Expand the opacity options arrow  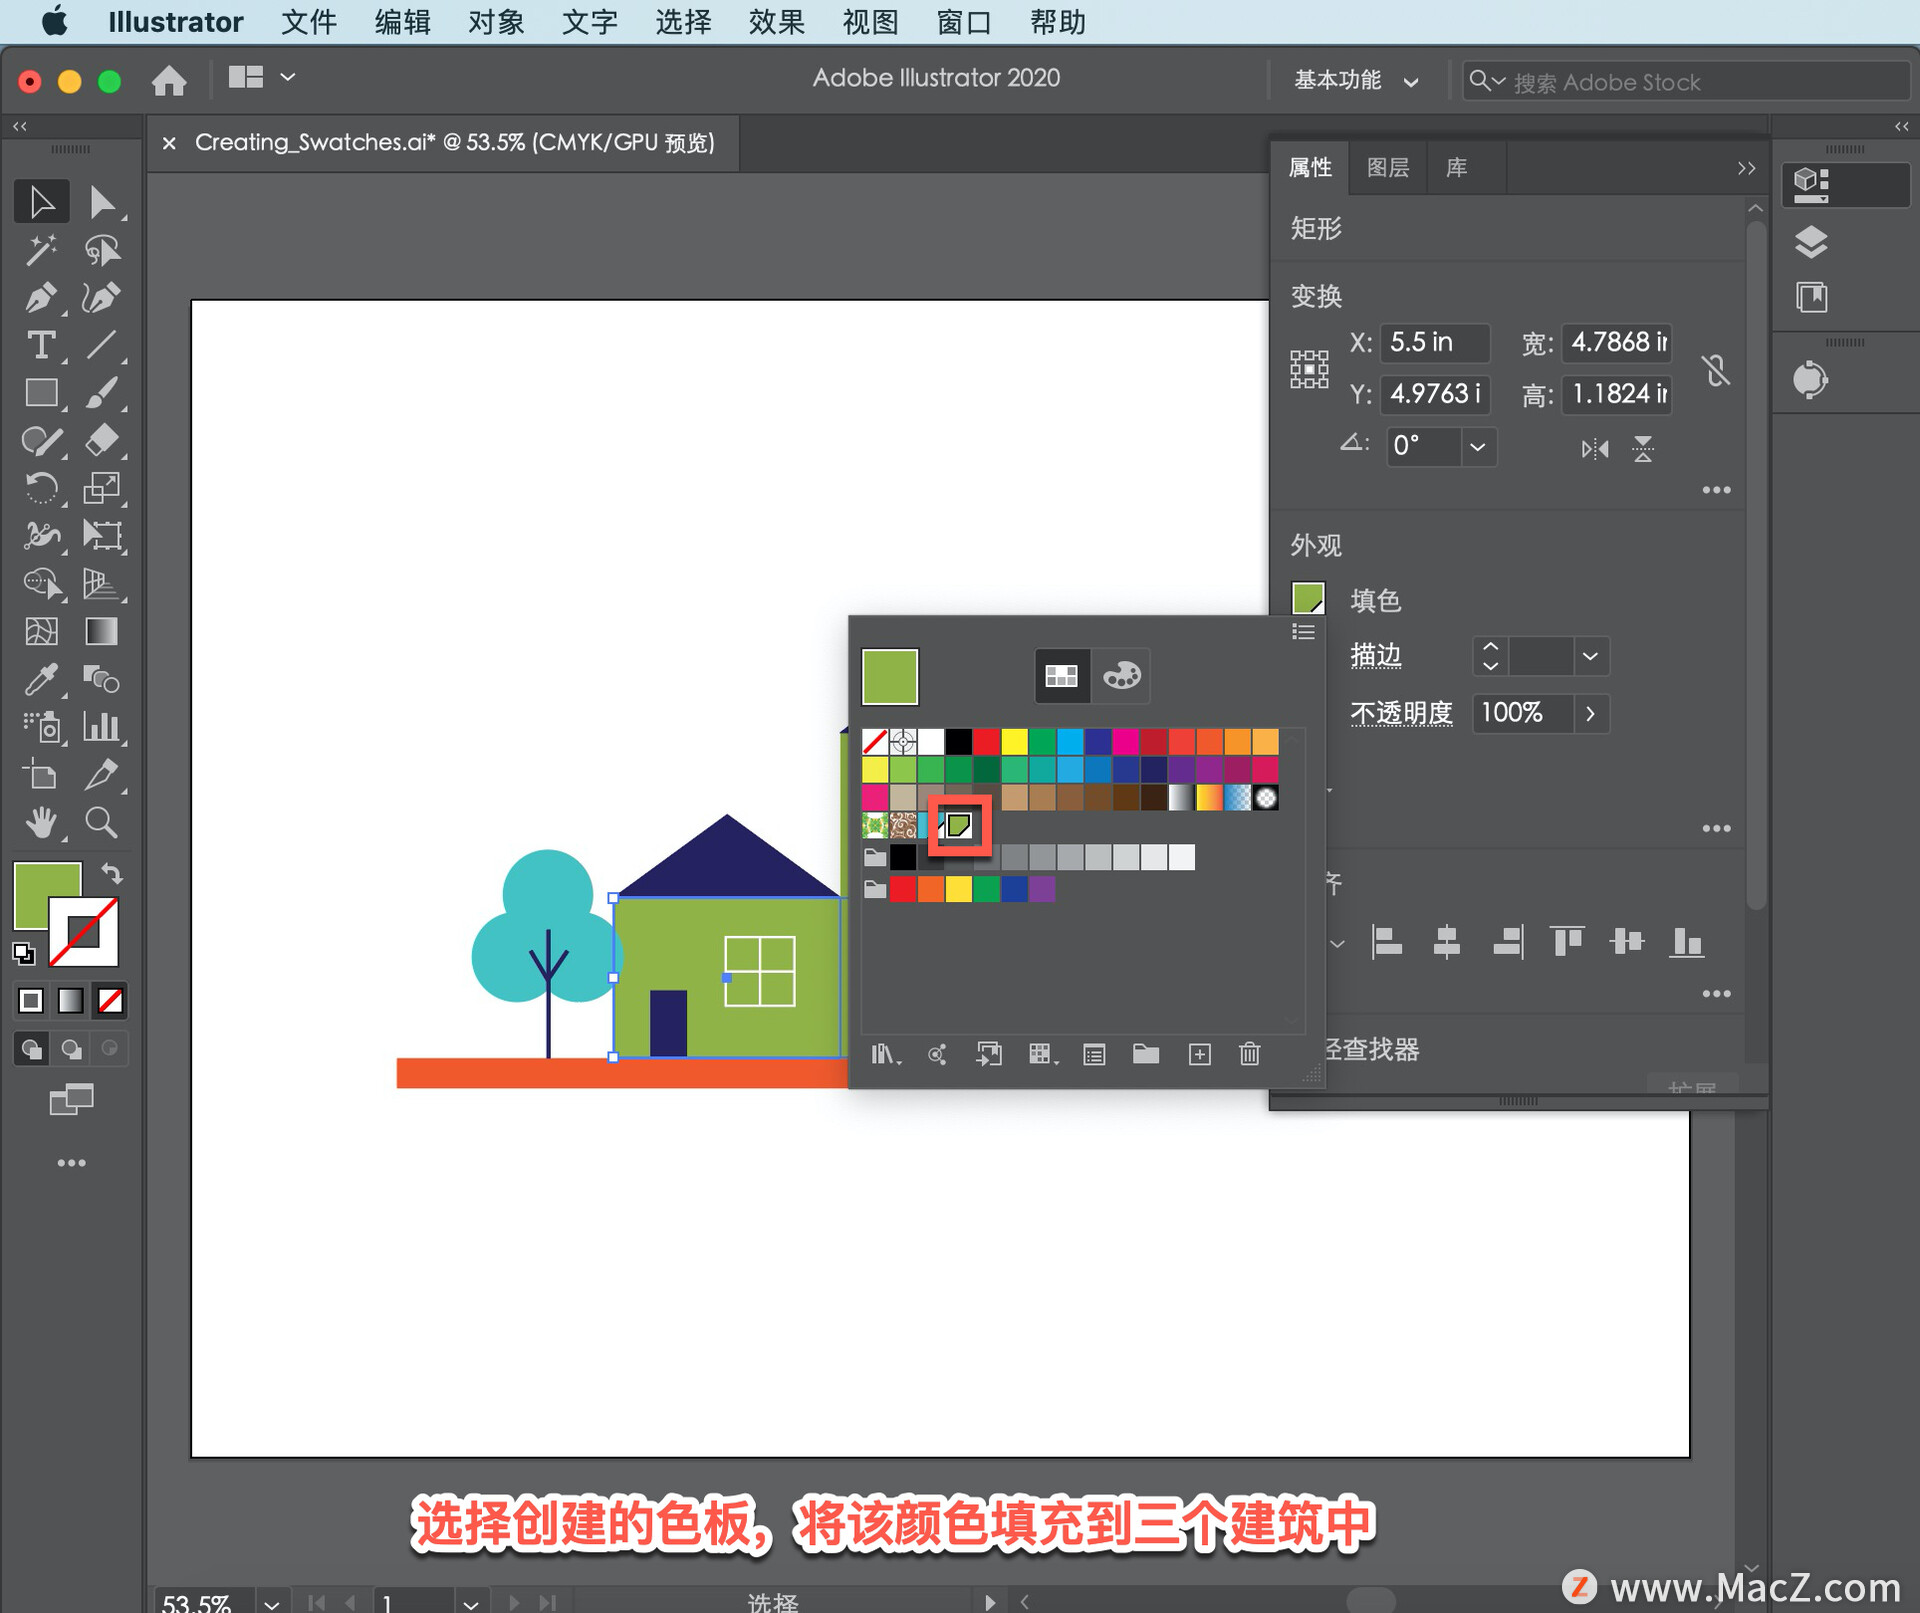[1591, 714]
